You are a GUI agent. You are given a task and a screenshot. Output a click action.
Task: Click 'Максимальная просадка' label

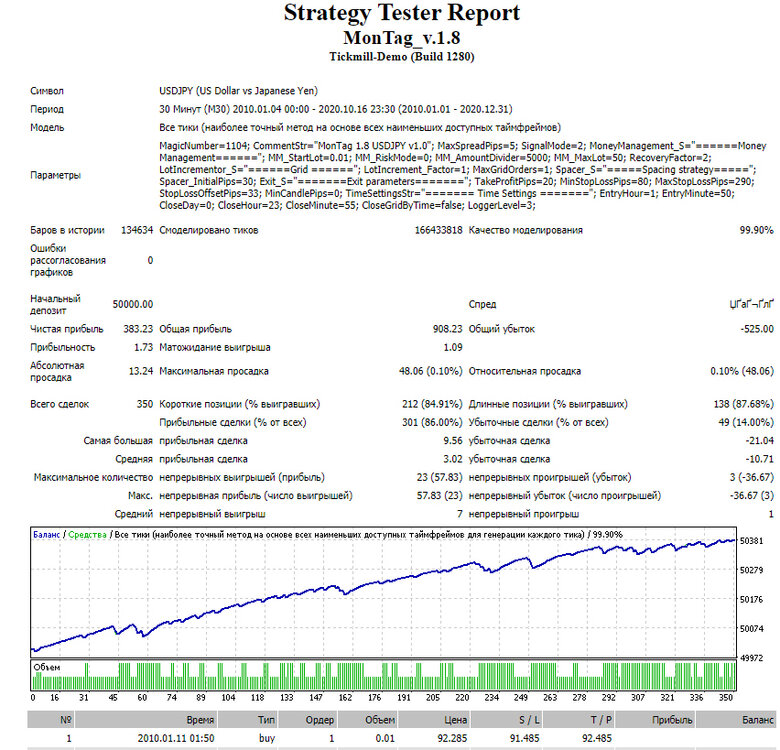[214, 372]
